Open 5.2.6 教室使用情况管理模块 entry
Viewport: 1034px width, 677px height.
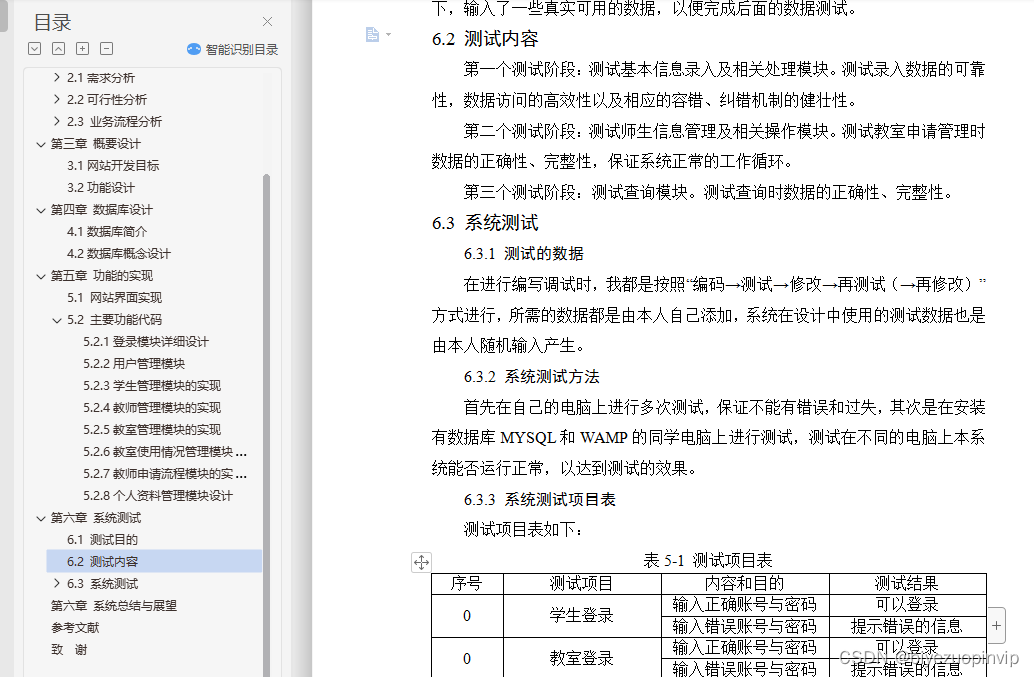coord(165,452)
